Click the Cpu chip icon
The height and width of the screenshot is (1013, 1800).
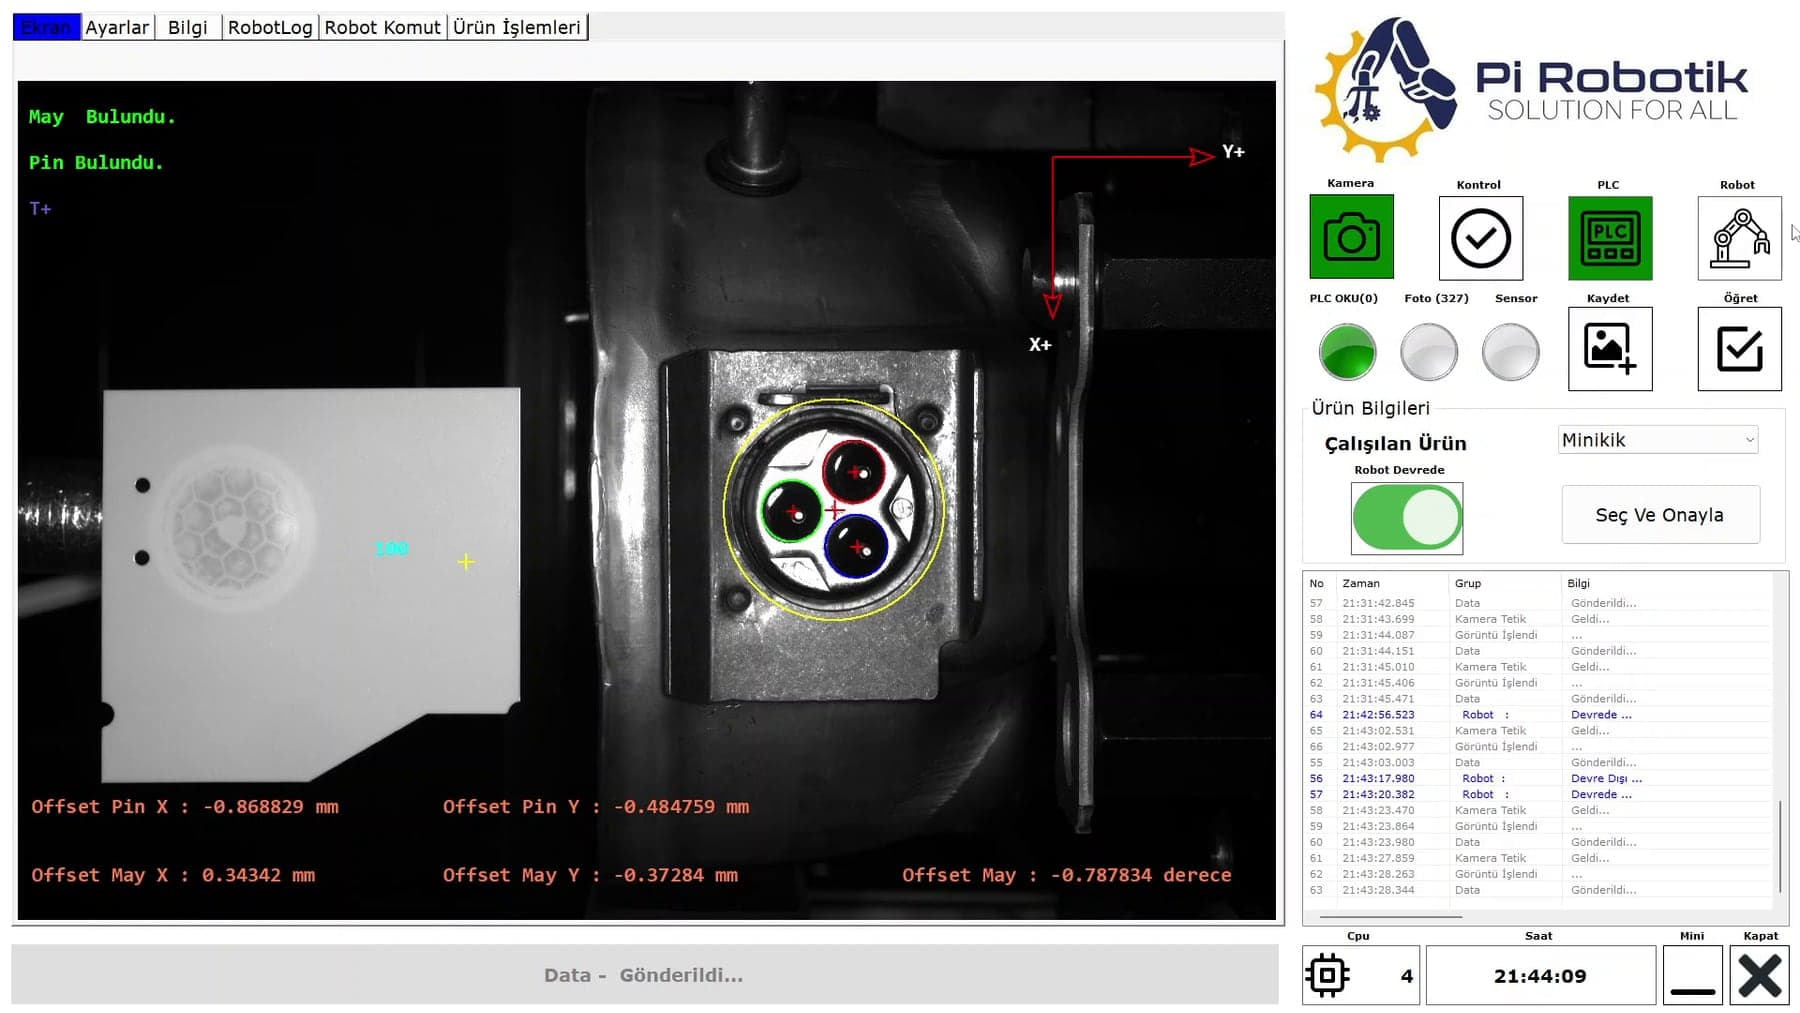coord(1328,975)
